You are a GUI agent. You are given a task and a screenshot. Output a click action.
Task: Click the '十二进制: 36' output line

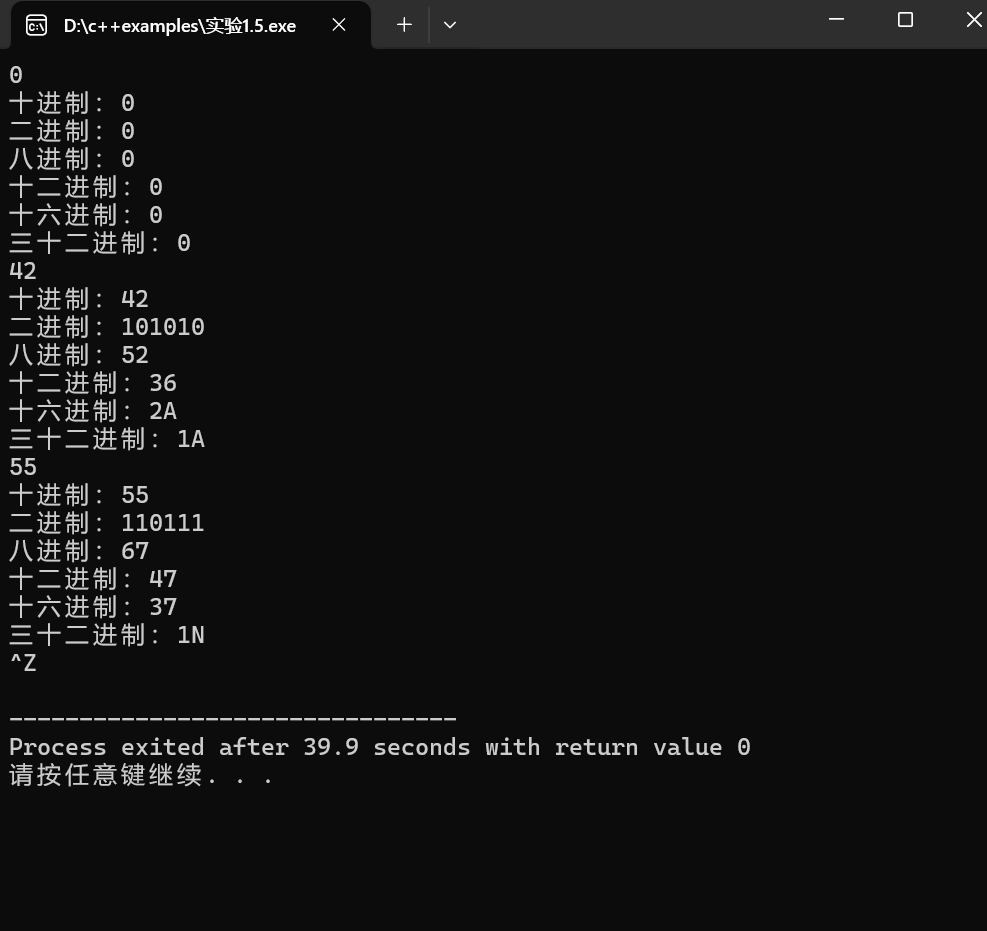point(93,383)
